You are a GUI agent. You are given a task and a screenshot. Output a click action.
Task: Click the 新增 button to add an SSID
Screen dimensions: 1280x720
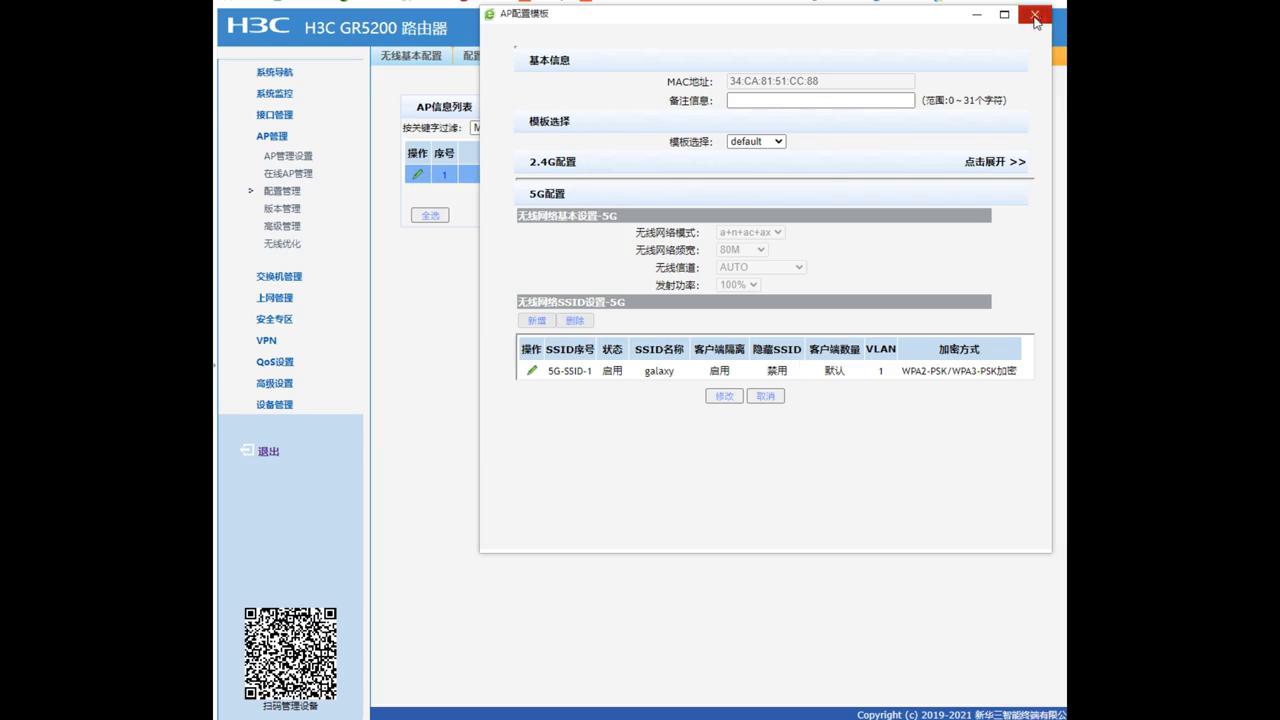537,320
